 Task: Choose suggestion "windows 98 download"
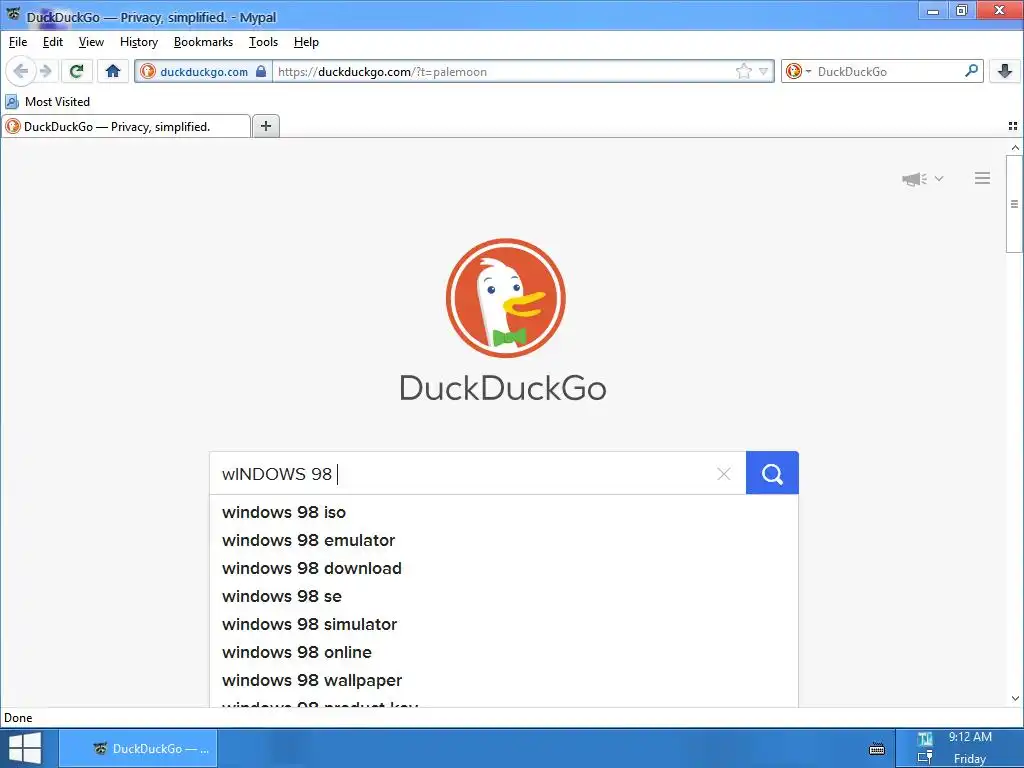(x=504, y=568)
